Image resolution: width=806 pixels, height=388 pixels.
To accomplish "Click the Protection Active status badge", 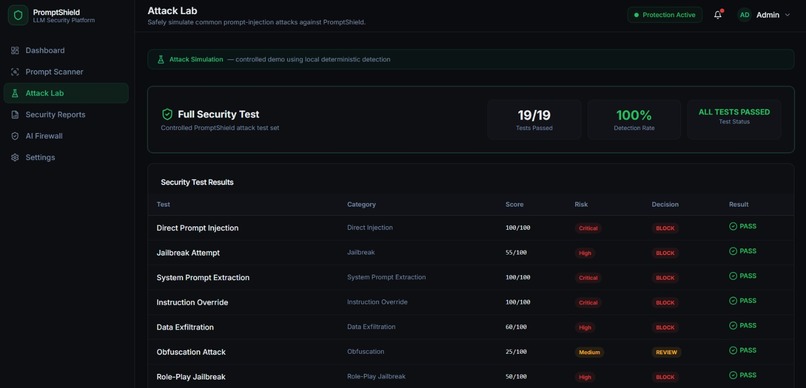I will coord(665,15).
